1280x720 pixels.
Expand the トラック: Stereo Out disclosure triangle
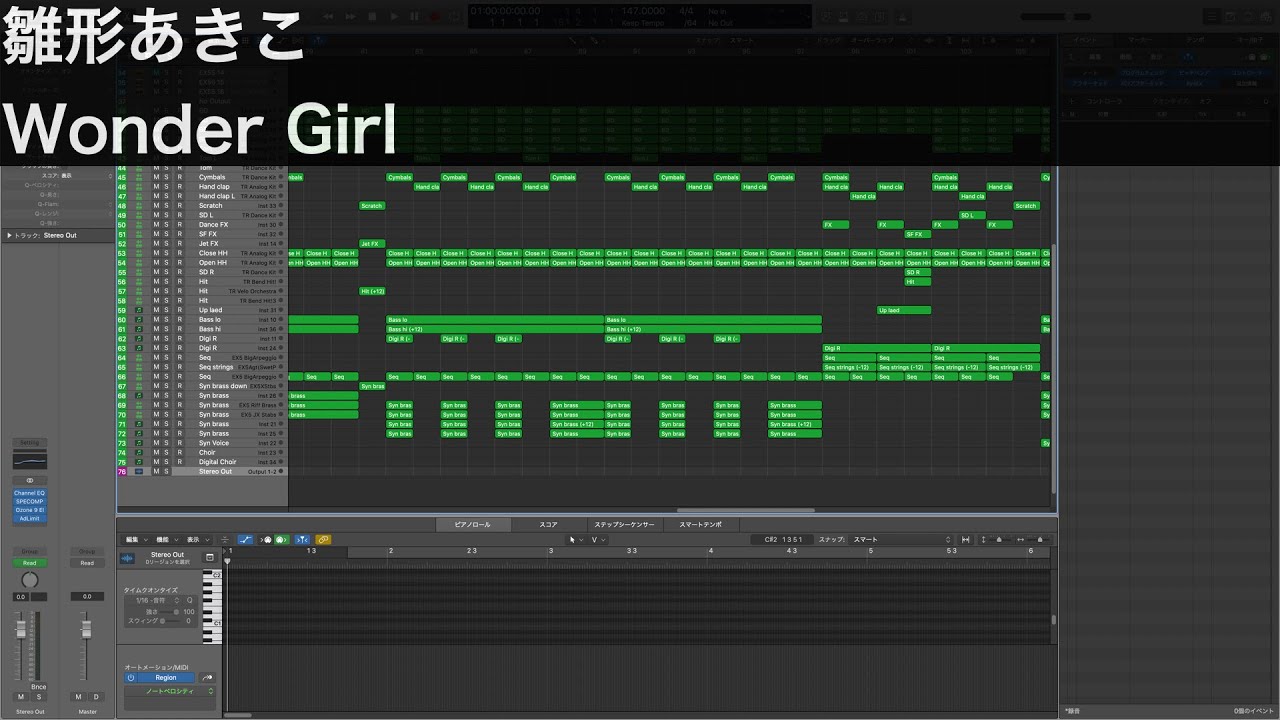tap(10, 236)
